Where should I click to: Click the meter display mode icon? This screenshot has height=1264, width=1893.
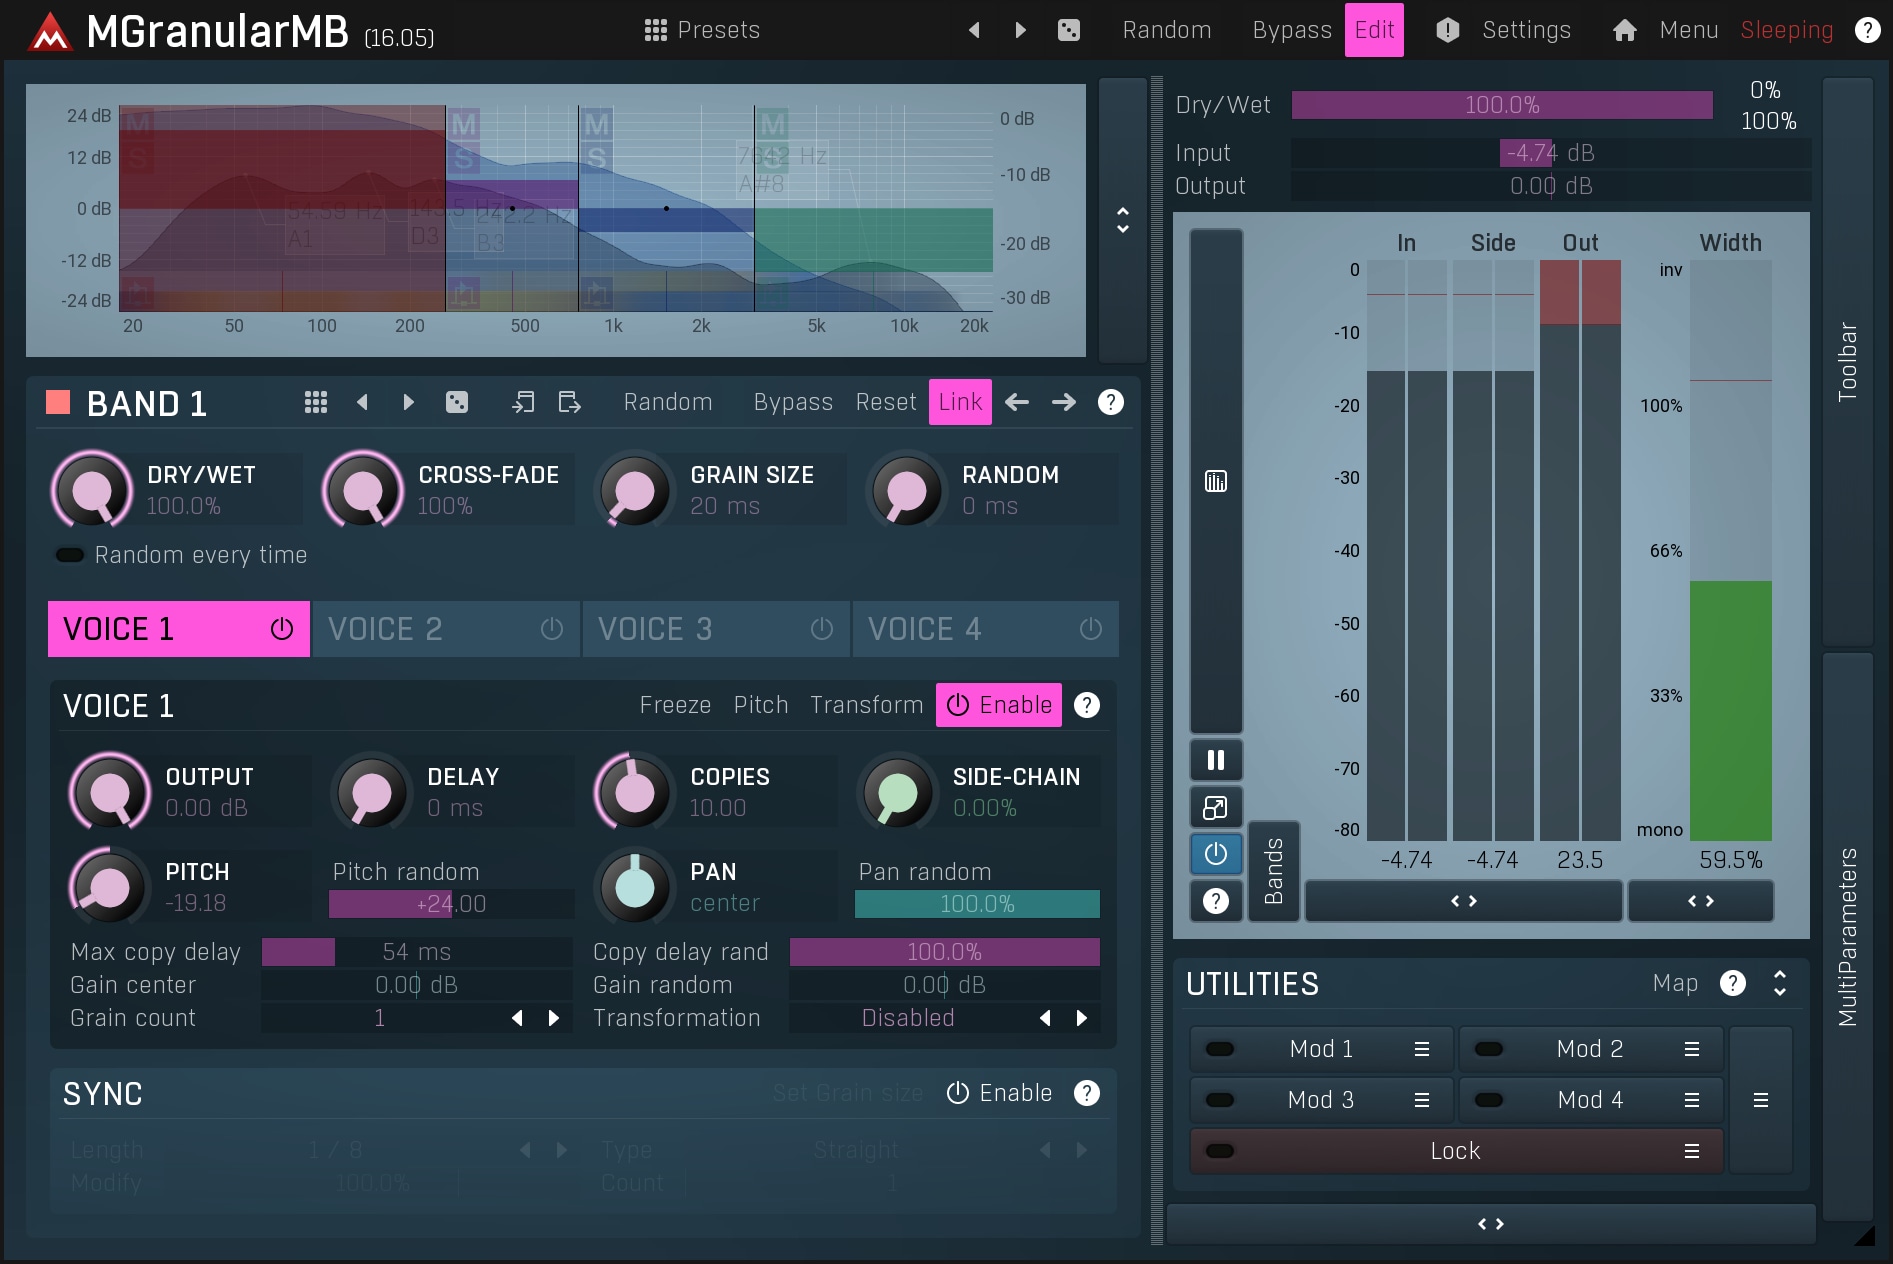[x=1216, y=482]
